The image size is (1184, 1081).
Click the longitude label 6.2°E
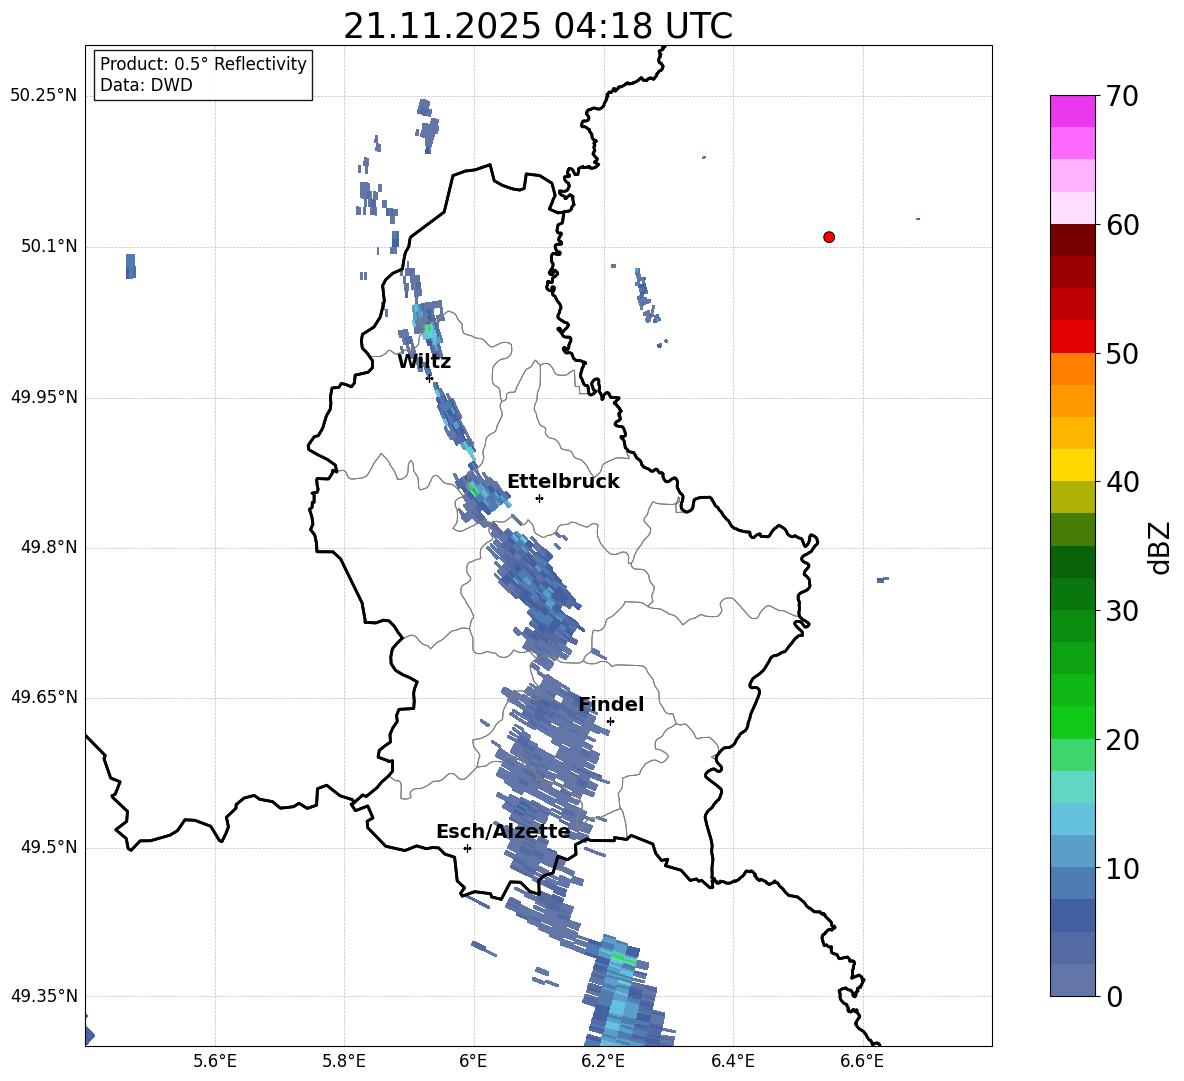click(603, 1061)
